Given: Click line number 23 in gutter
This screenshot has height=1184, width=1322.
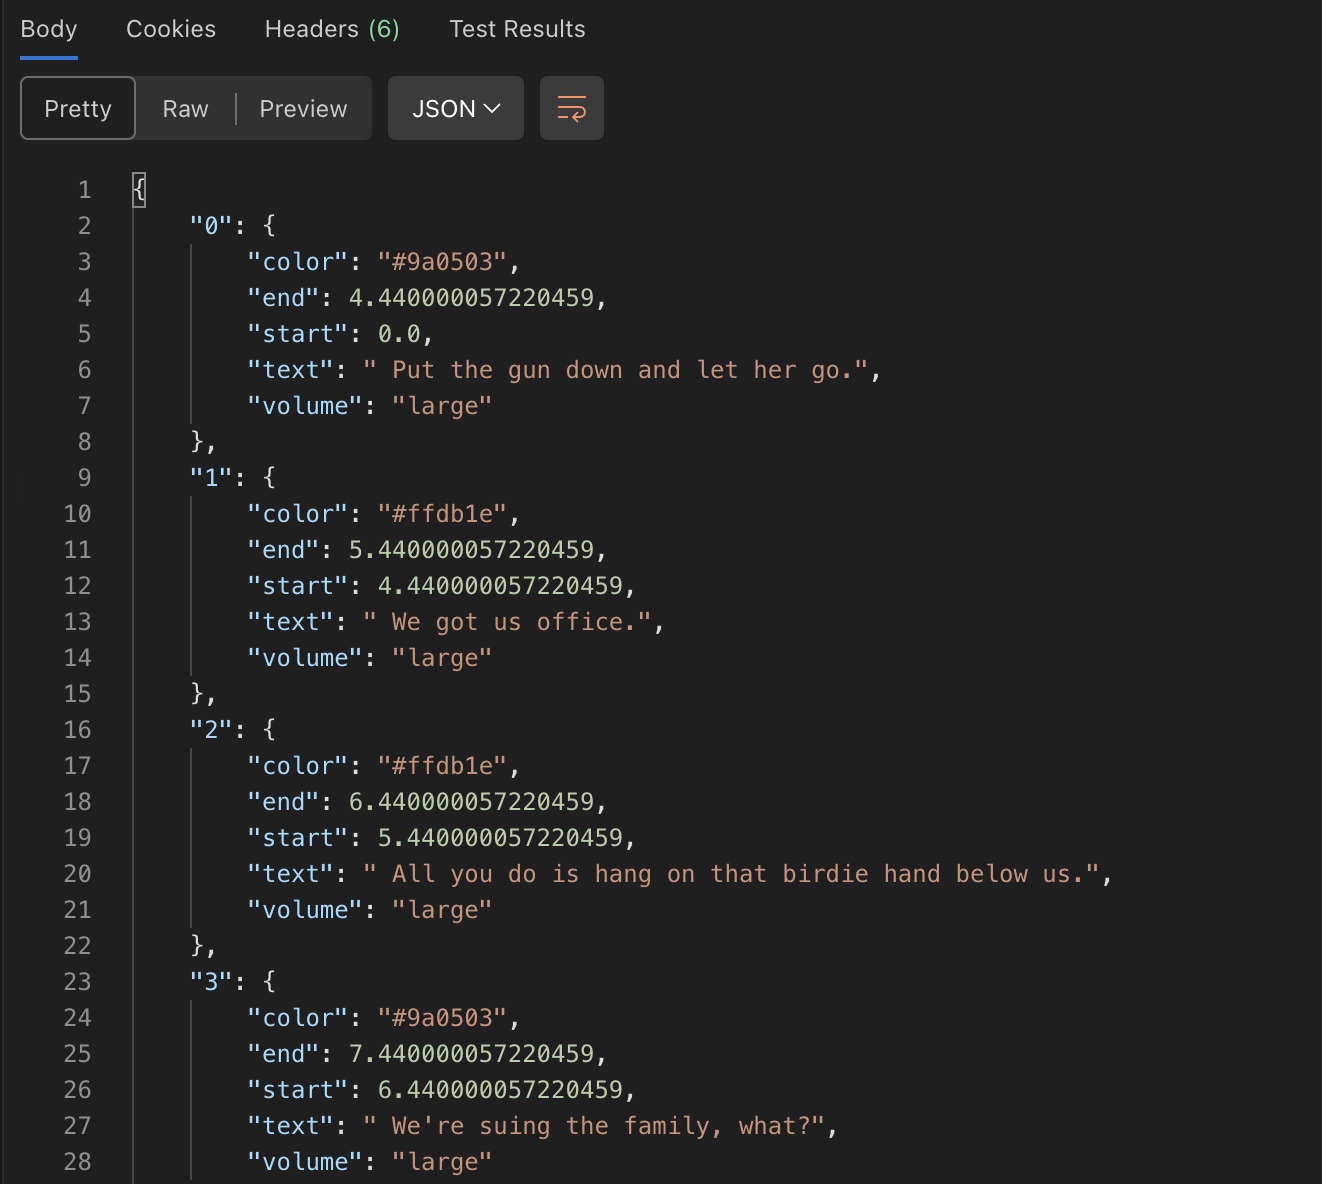Looking at the screenshot, I should (77, 982).
